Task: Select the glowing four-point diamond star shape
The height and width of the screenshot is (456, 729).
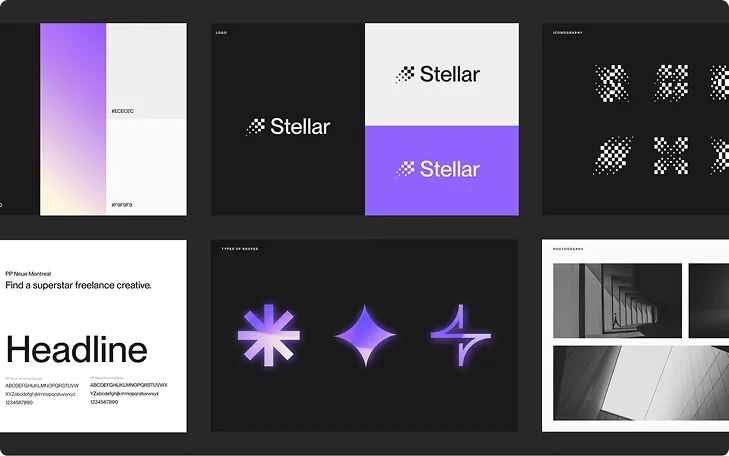Action: (365, 335)
